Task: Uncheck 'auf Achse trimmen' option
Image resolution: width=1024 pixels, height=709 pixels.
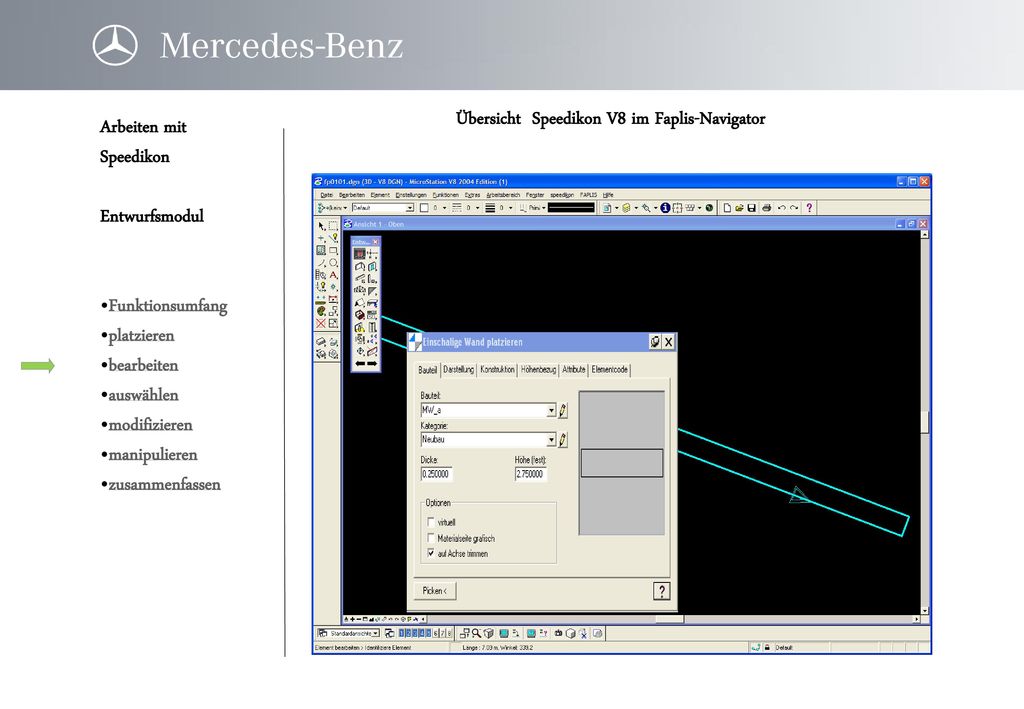Action: [430, 552]
